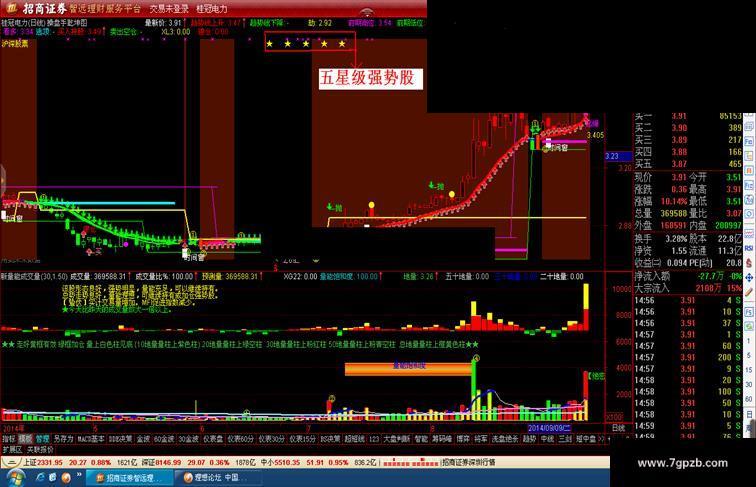Select the 仪表15分 template
Image resolution: width=756 pixels, height=487 pixels.
[x=302, y=439]
